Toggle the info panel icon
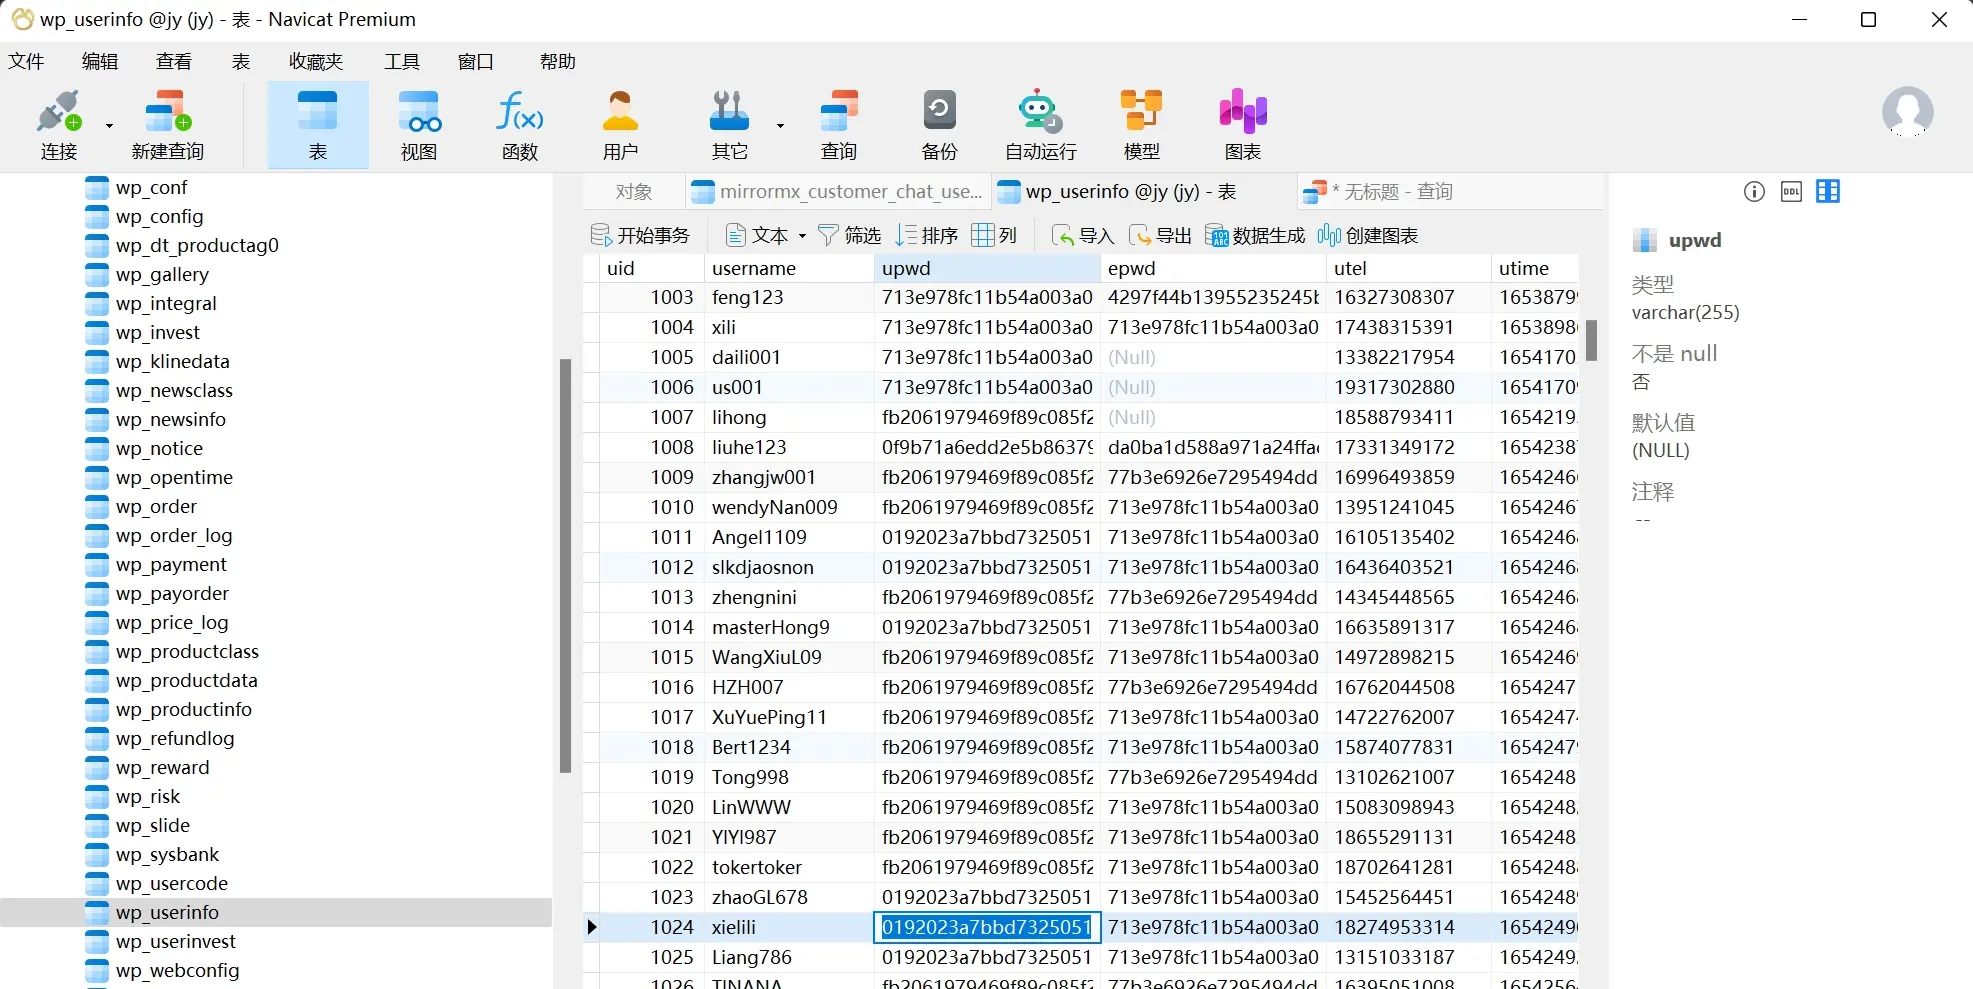This screenshot has width=1973, height=989. [x=1754, y=192]
